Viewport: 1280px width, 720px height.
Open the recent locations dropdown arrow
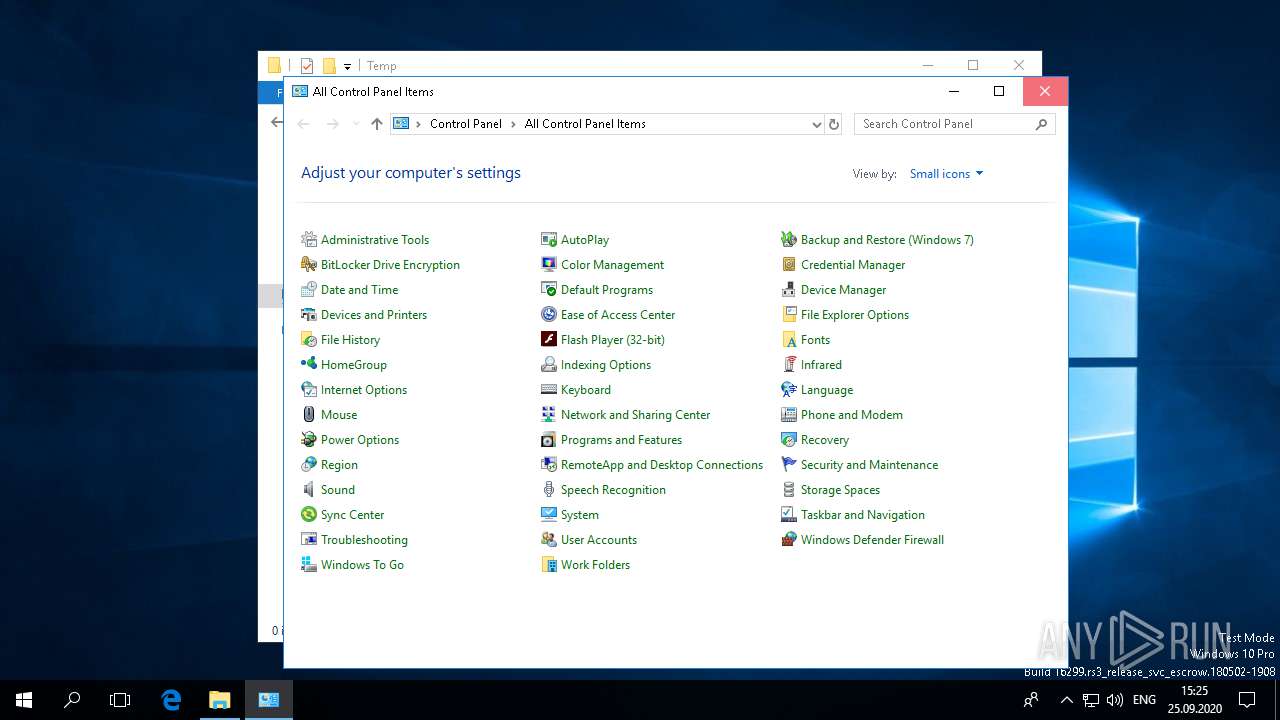point(355,124)
